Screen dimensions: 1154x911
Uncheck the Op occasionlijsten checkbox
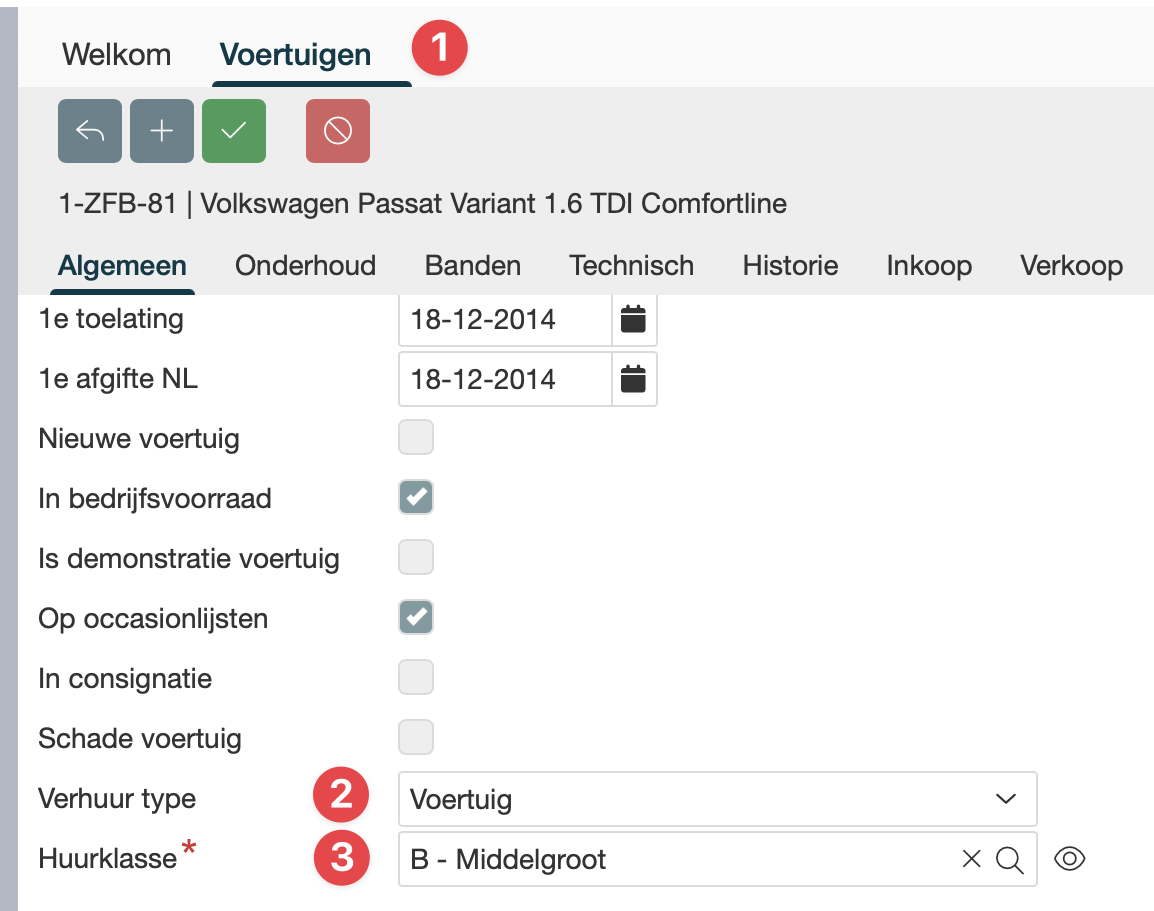pos(416,618)
